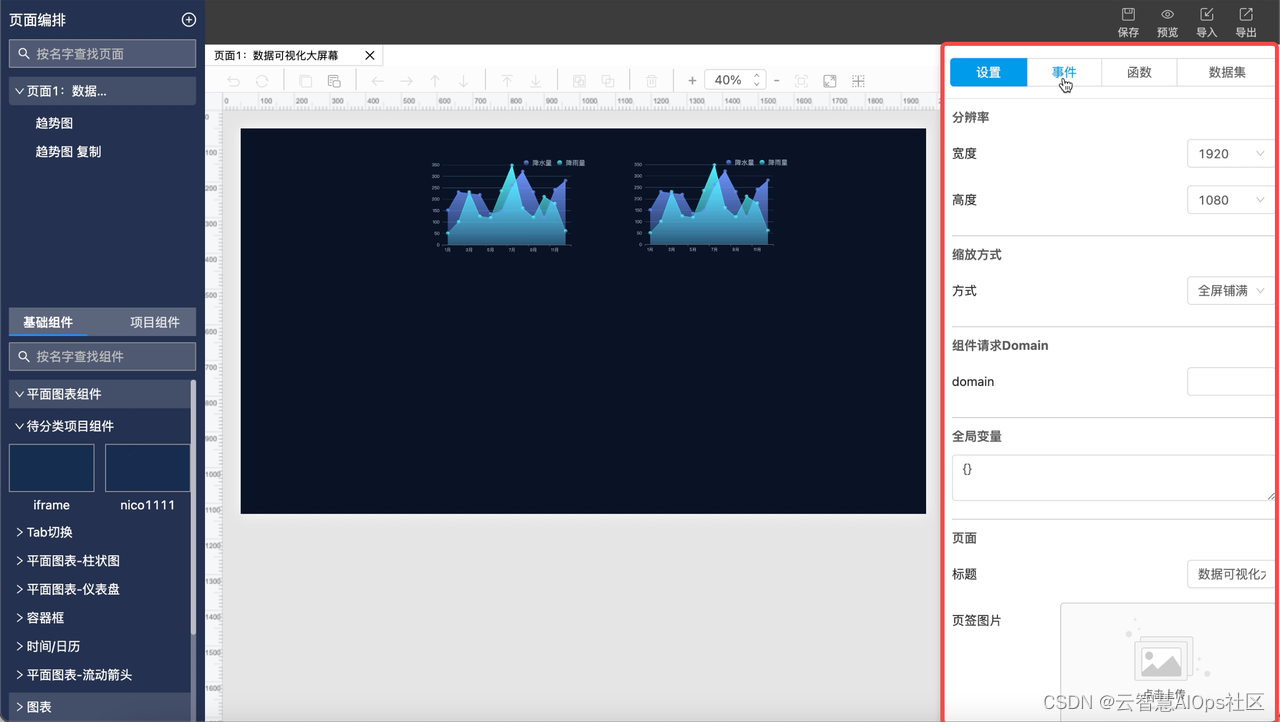Select the iframe component thumbnail
Image resolution: width=1280 pixels, height=722 pixels.
51,468
